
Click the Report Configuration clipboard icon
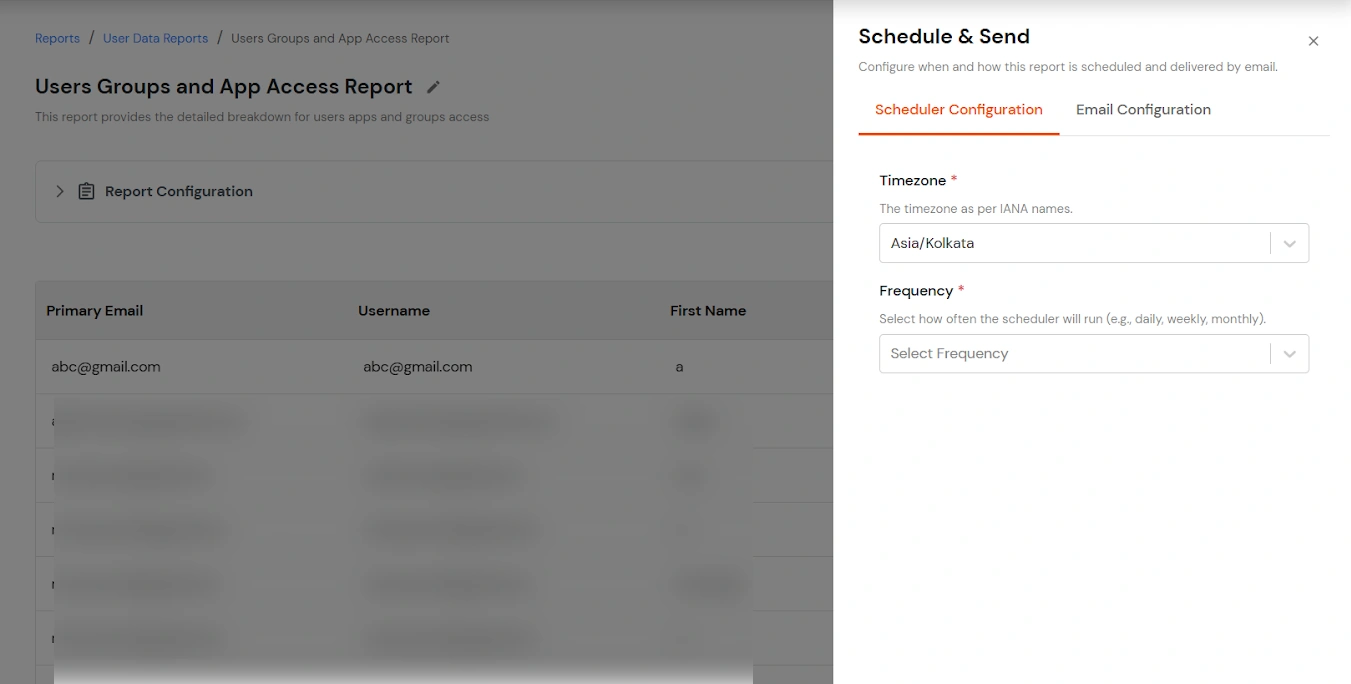click(x=86, y=191)
